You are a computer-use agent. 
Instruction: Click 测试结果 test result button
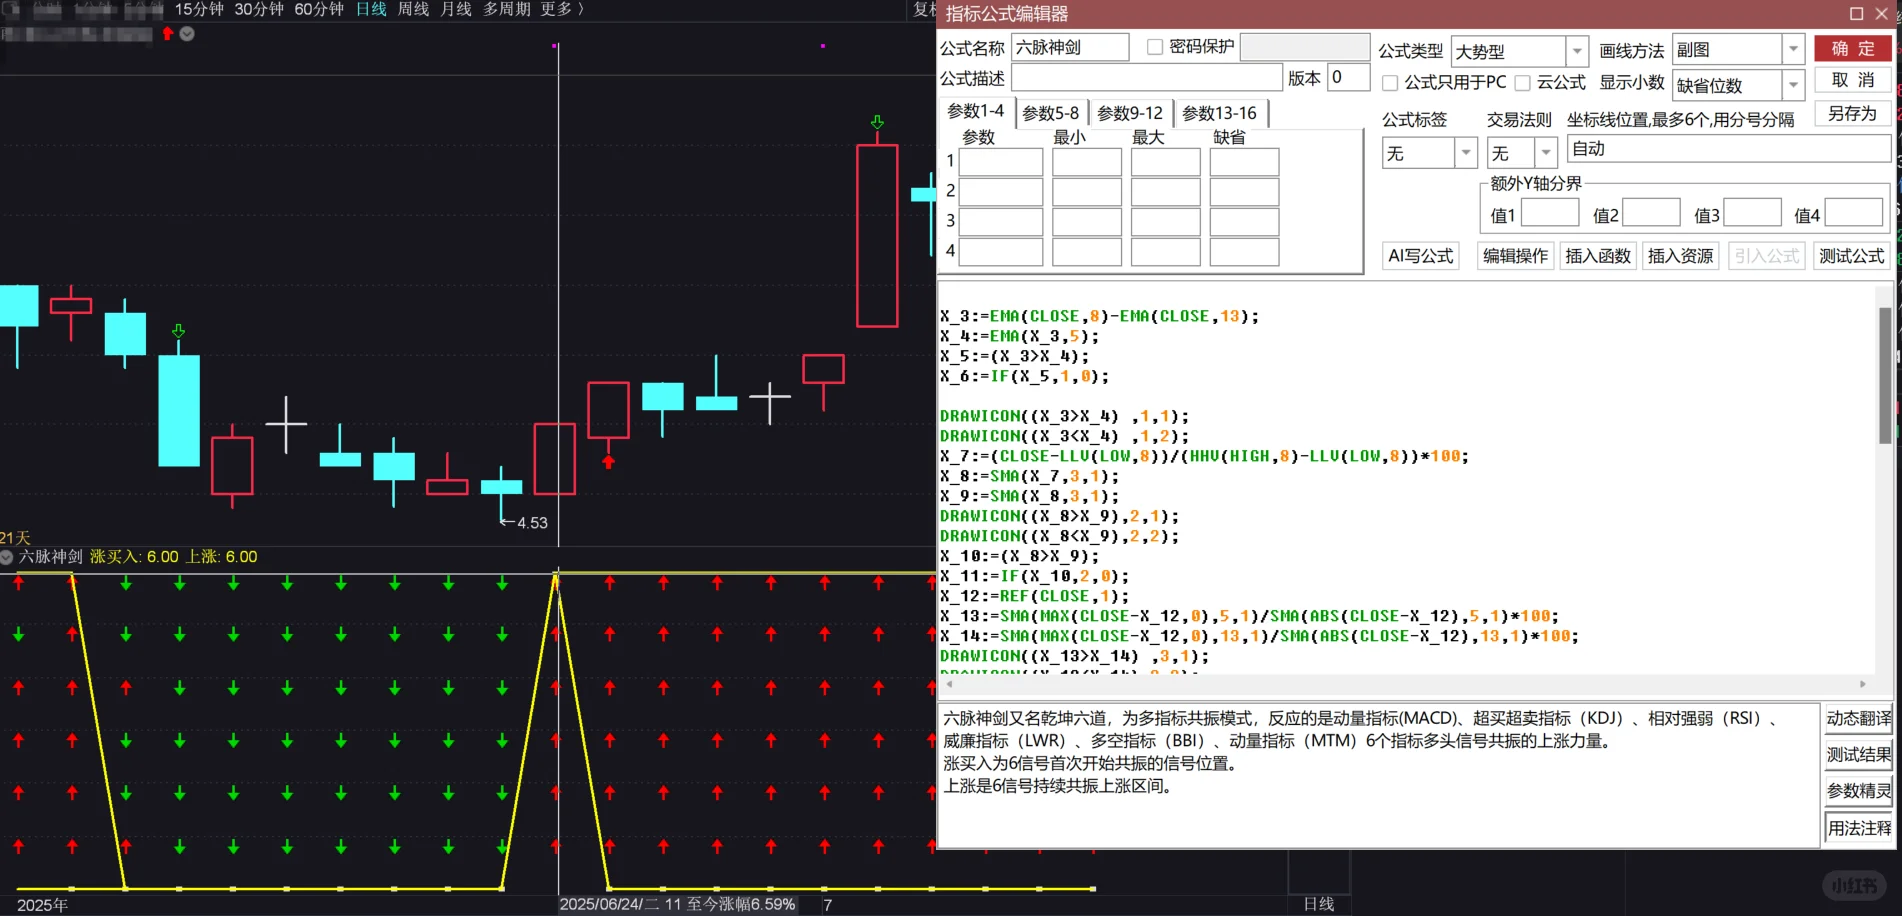pos(1859,755)
